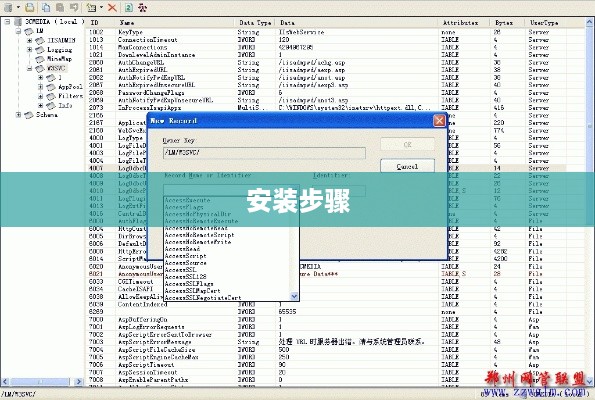The image size is (595, 400).
Task: Click the Paste toolbar icon
Action: (60, 7)
